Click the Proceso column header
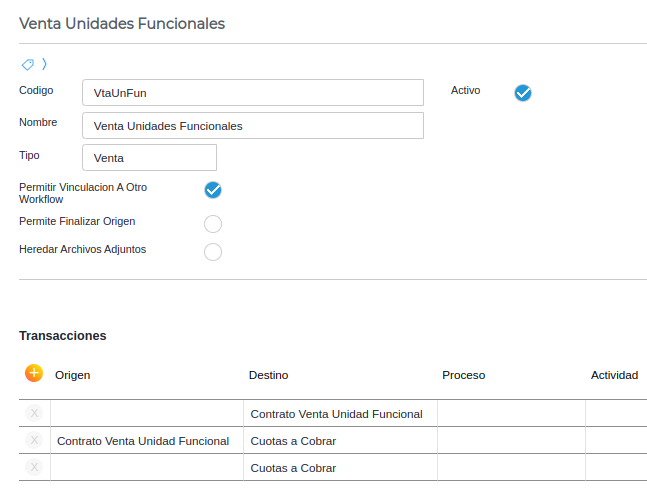 coord(463,375)
